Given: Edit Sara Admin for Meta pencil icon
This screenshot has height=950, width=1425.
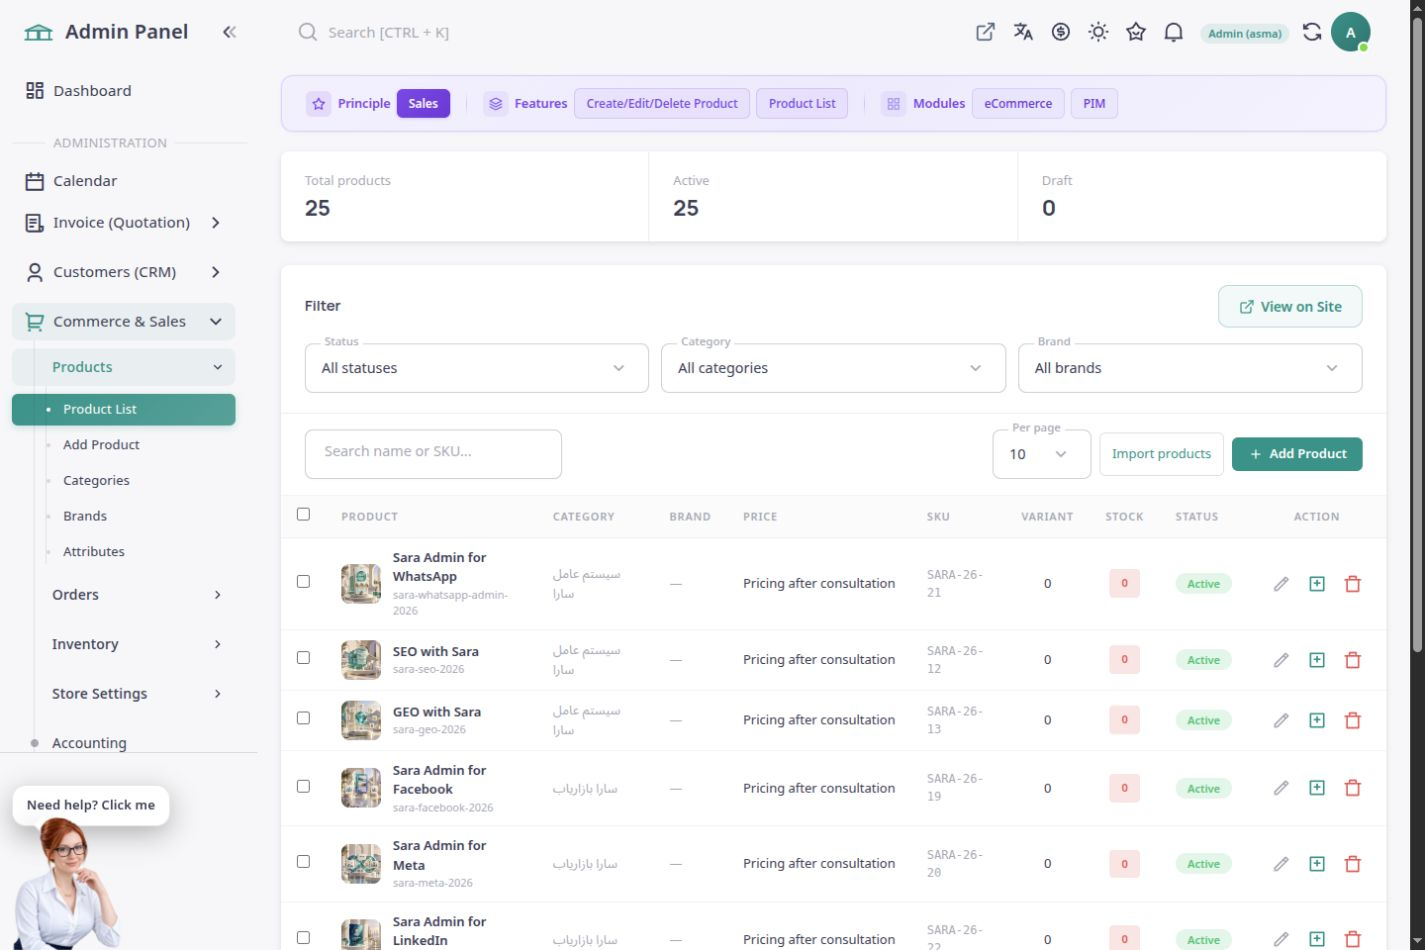Looking at the screenshot, I should coord(1281,864).
